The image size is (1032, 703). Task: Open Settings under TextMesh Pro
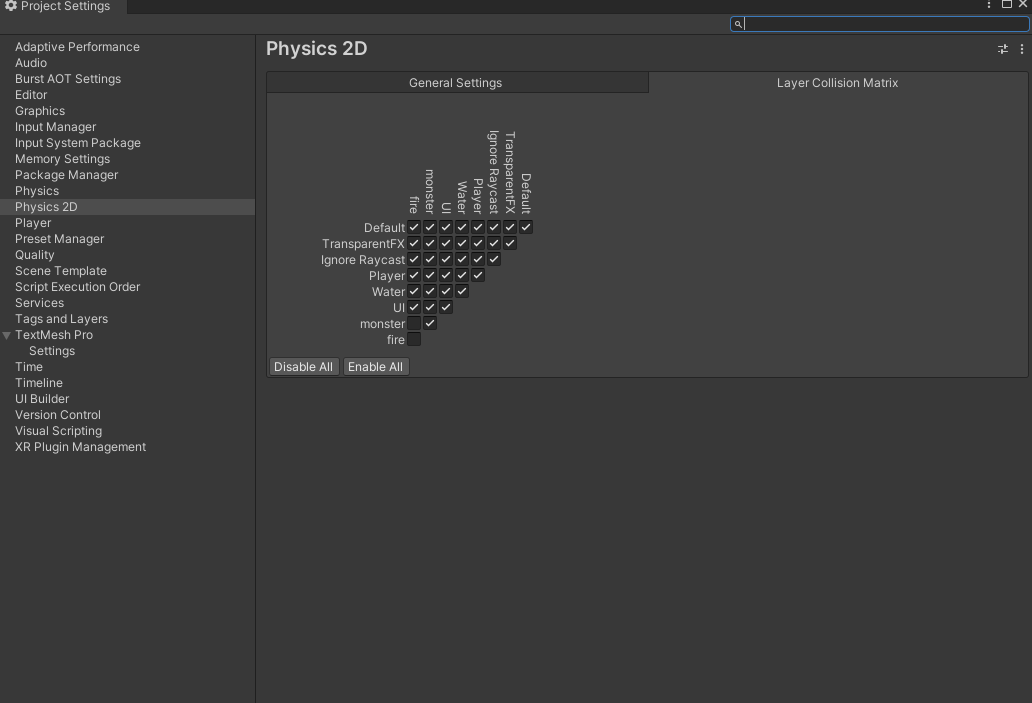[52, 351]
